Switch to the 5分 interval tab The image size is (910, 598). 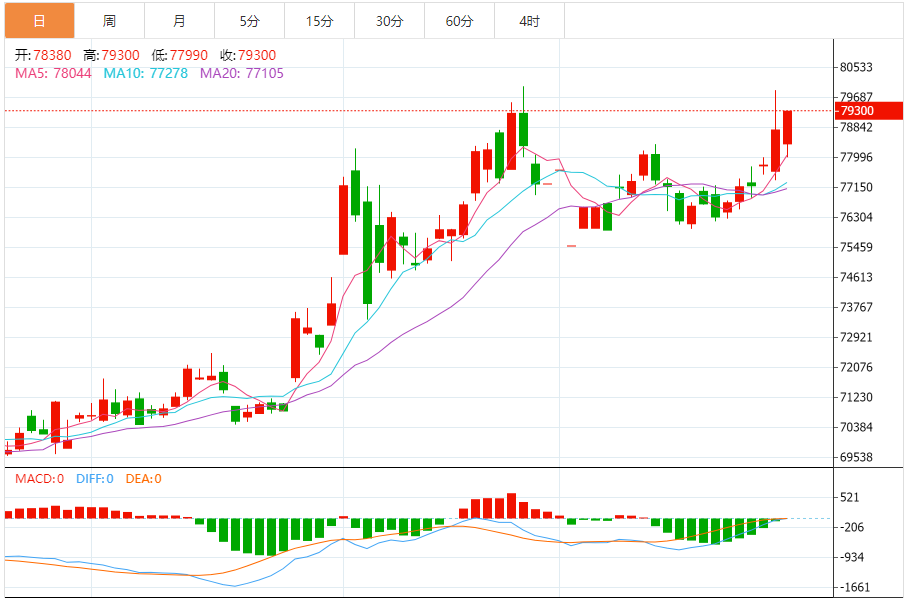pos(249,20)
